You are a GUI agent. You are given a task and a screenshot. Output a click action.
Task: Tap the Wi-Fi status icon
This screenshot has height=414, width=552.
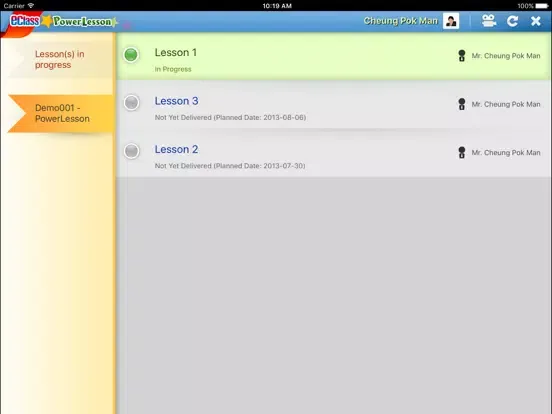[31, 6]
